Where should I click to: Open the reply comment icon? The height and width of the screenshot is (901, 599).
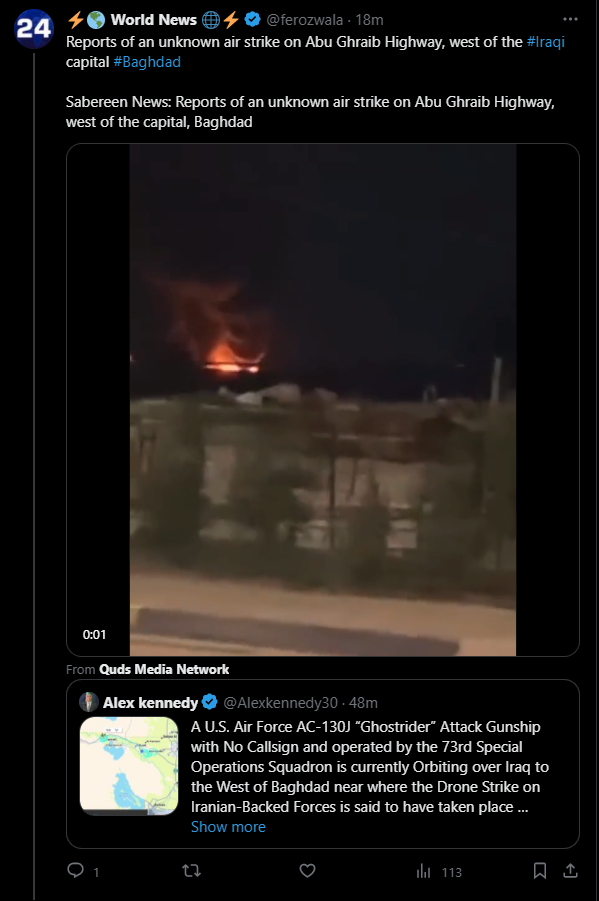tap(75, 870)
